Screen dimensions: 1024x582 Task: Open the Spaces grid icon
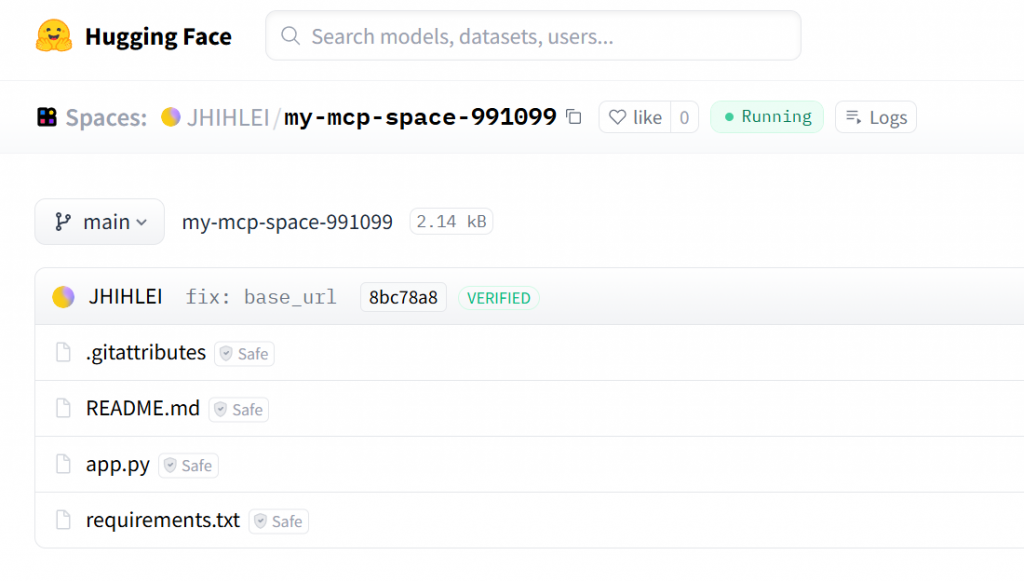[47, 118]
